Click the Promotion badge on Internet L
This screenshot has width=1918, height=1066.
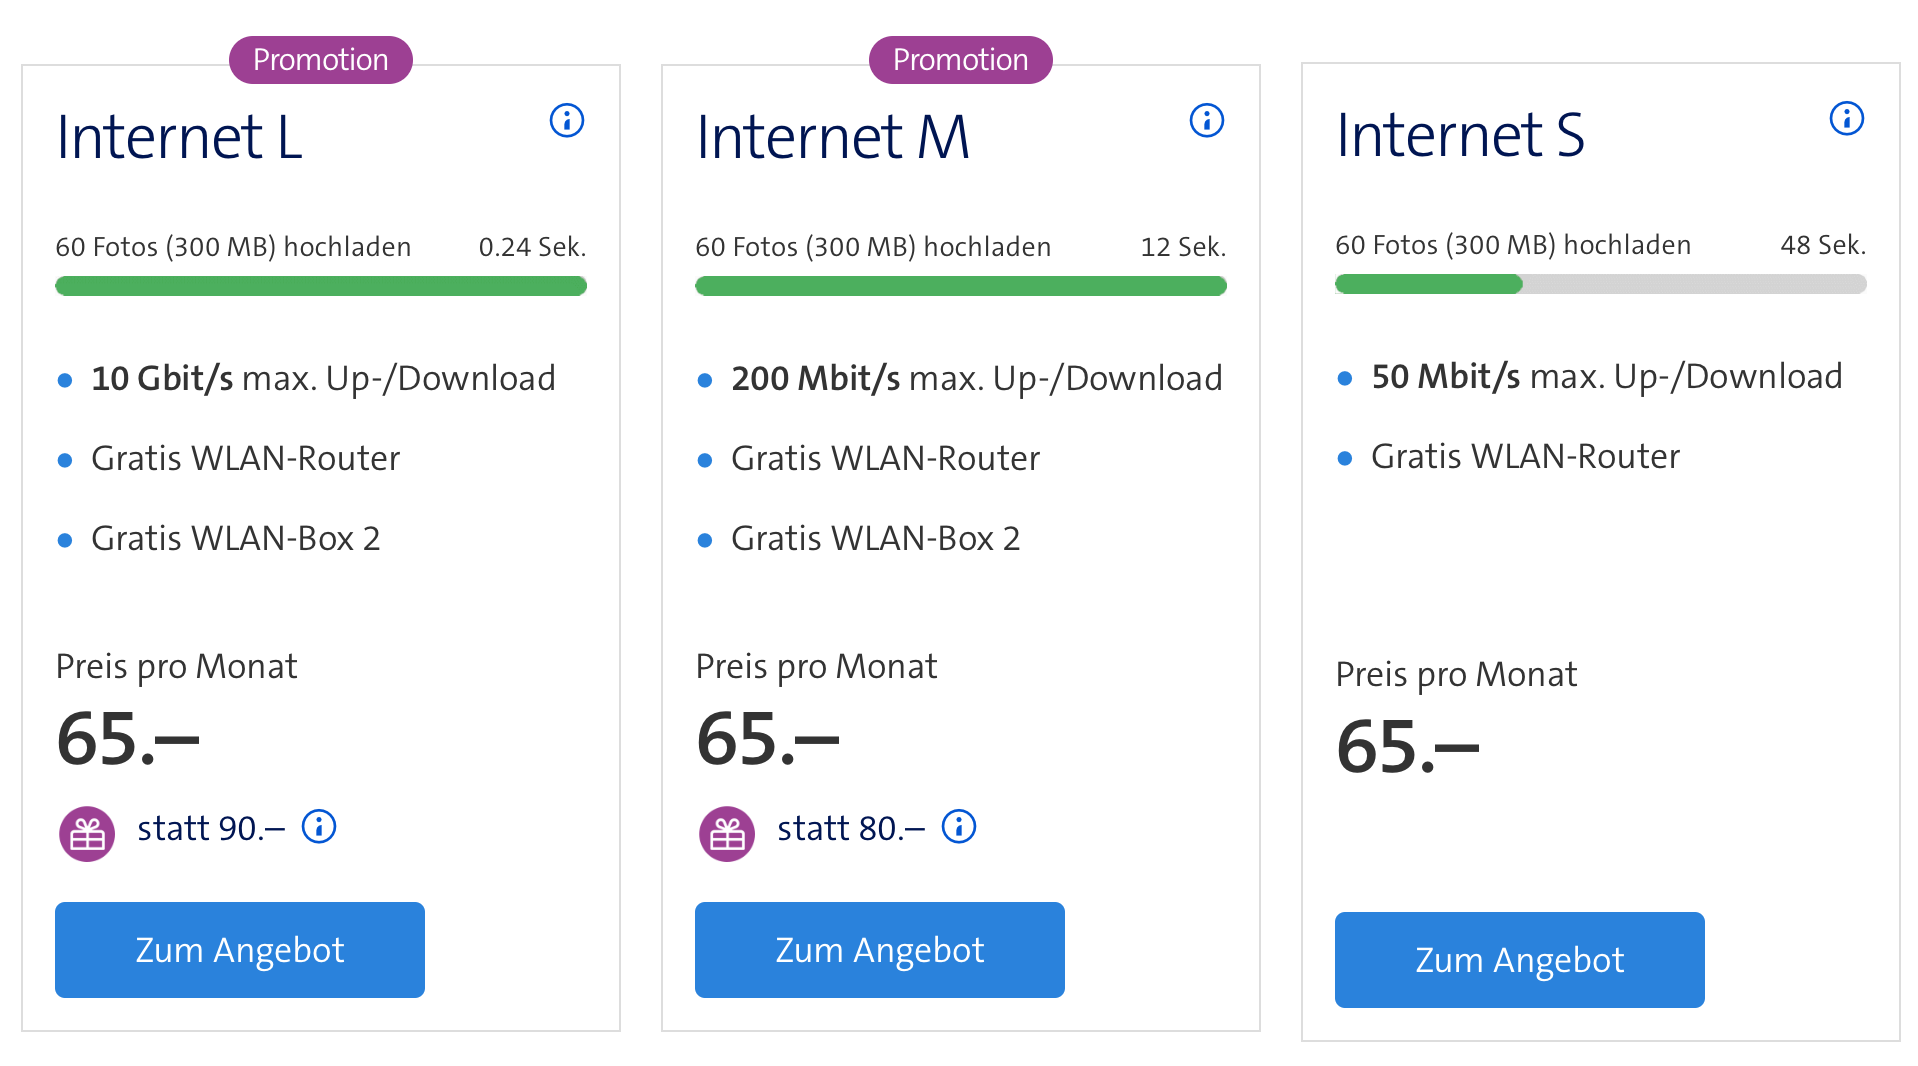coord(320,59)
